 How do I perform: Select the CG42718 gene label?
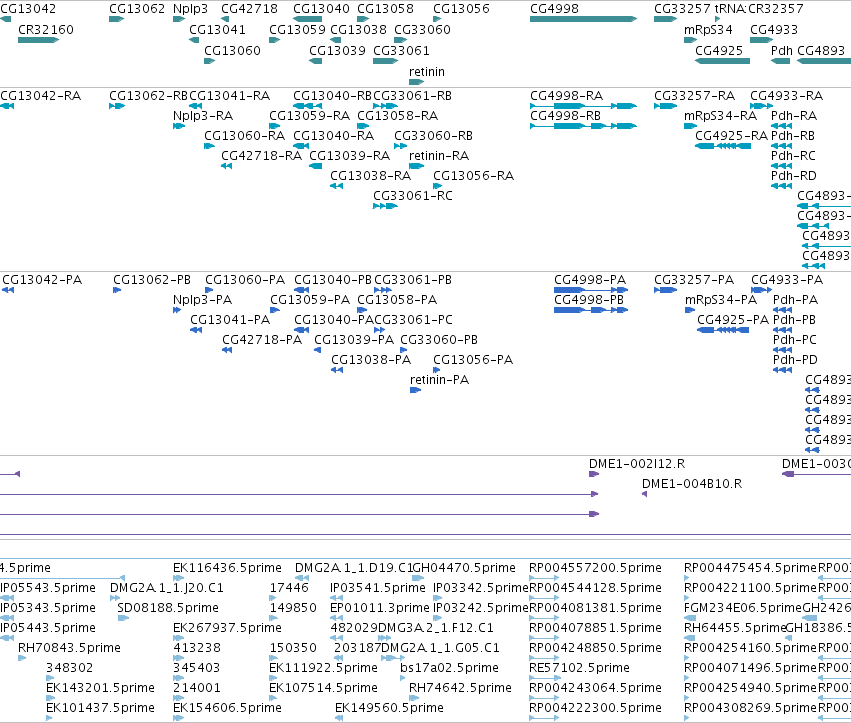[x=250, y=9]
